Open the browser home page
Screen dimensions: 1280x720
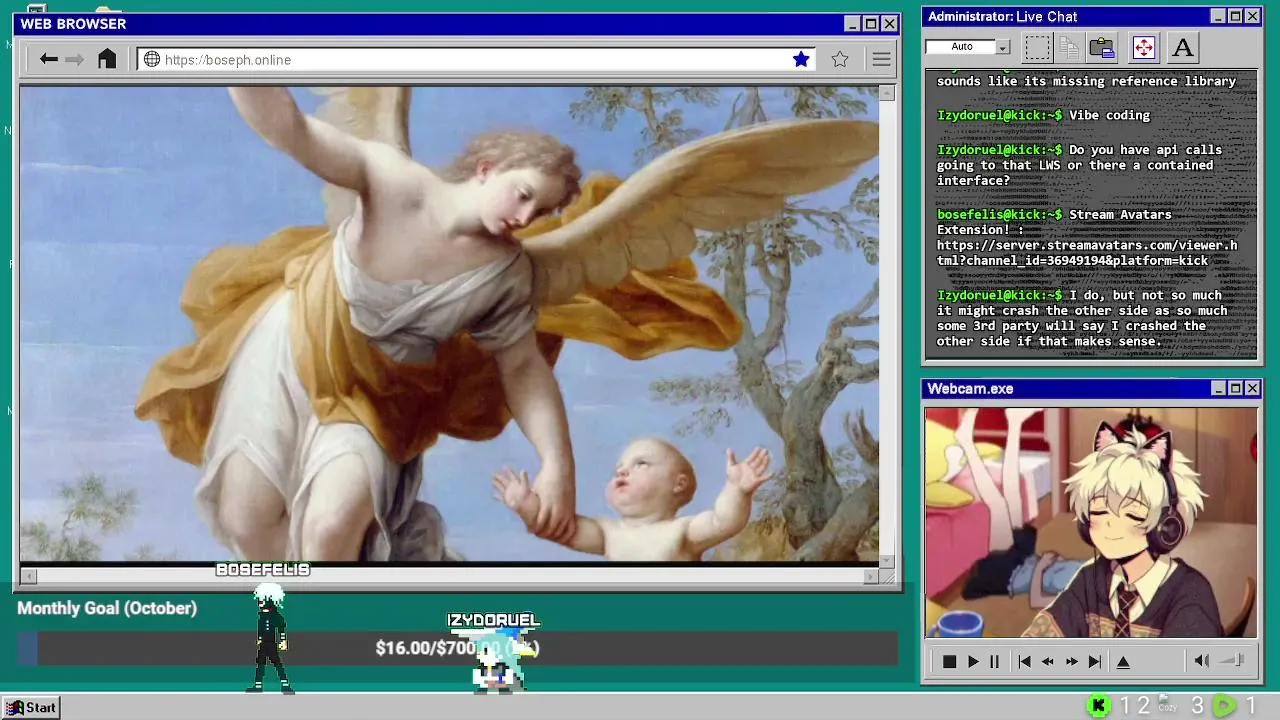click(x=107, y=59)
